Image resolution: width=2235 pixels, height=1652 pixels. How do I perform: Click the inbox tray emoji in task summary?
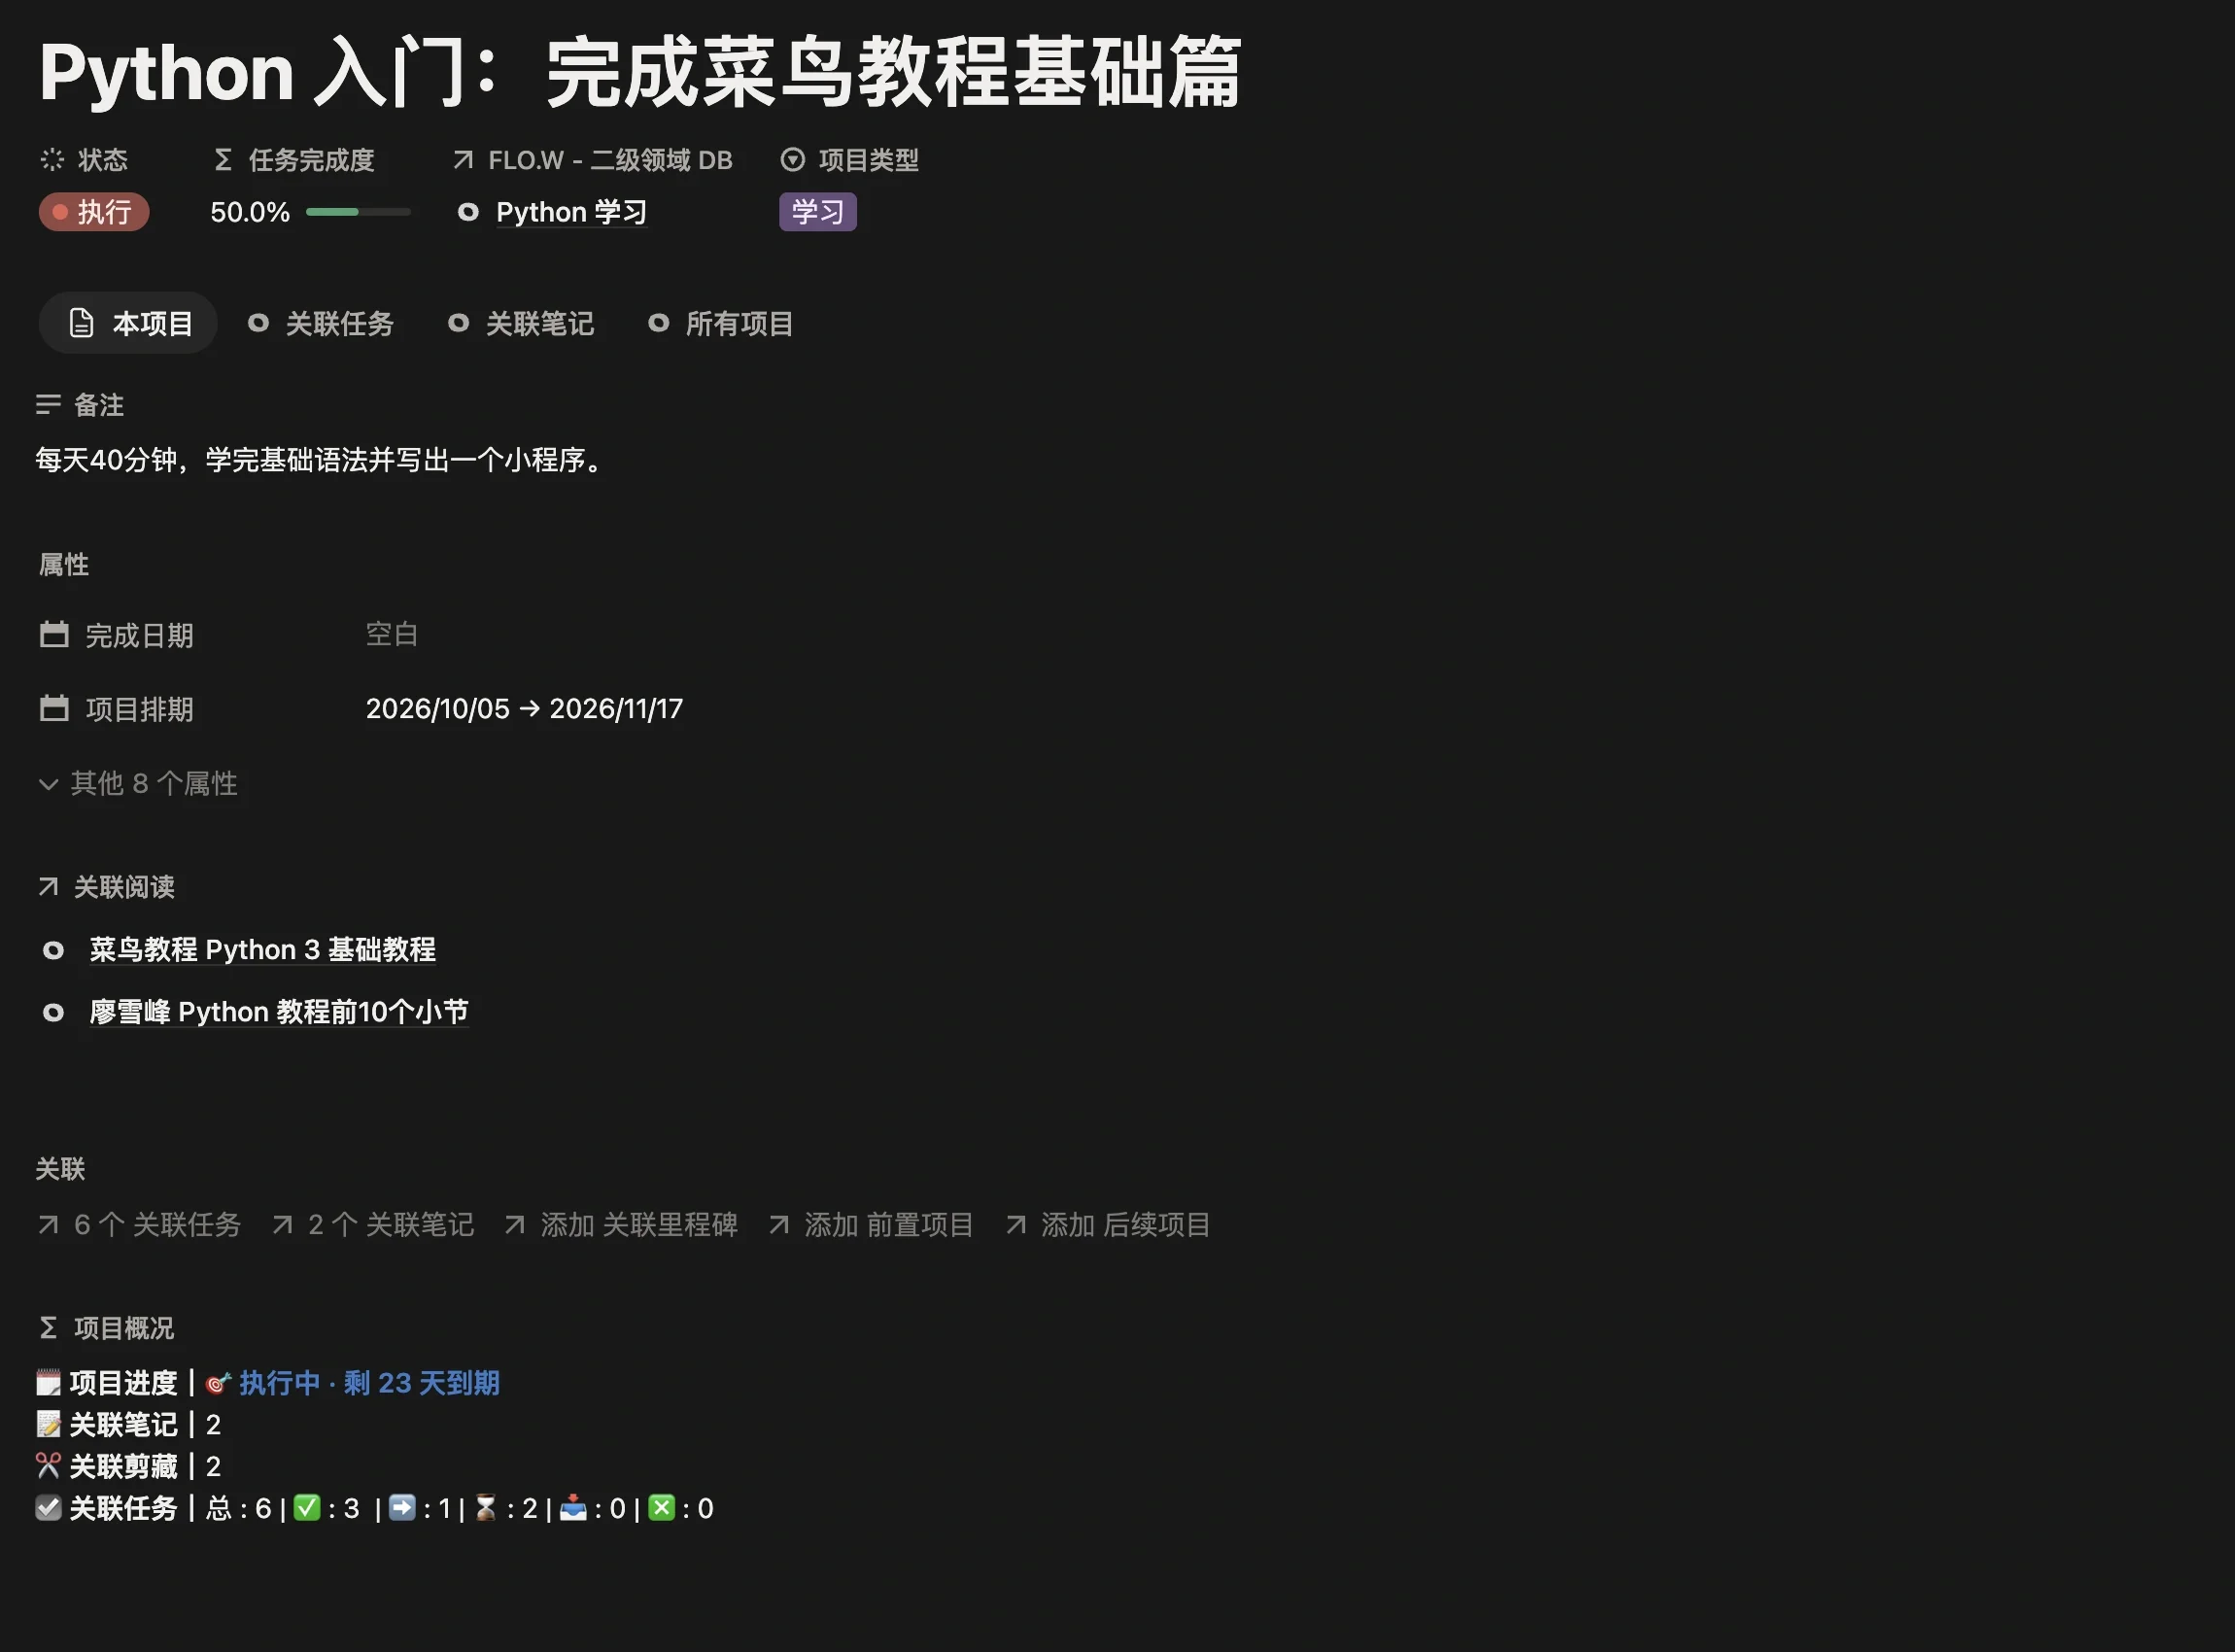click(573, 1507)
